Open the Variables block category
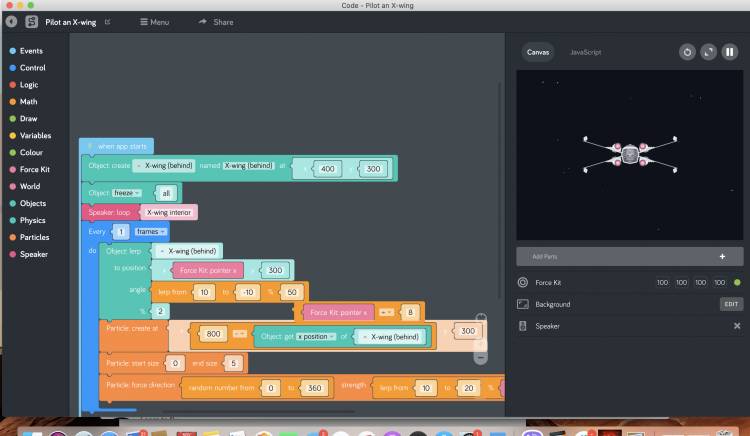 [x=30, y=135]
